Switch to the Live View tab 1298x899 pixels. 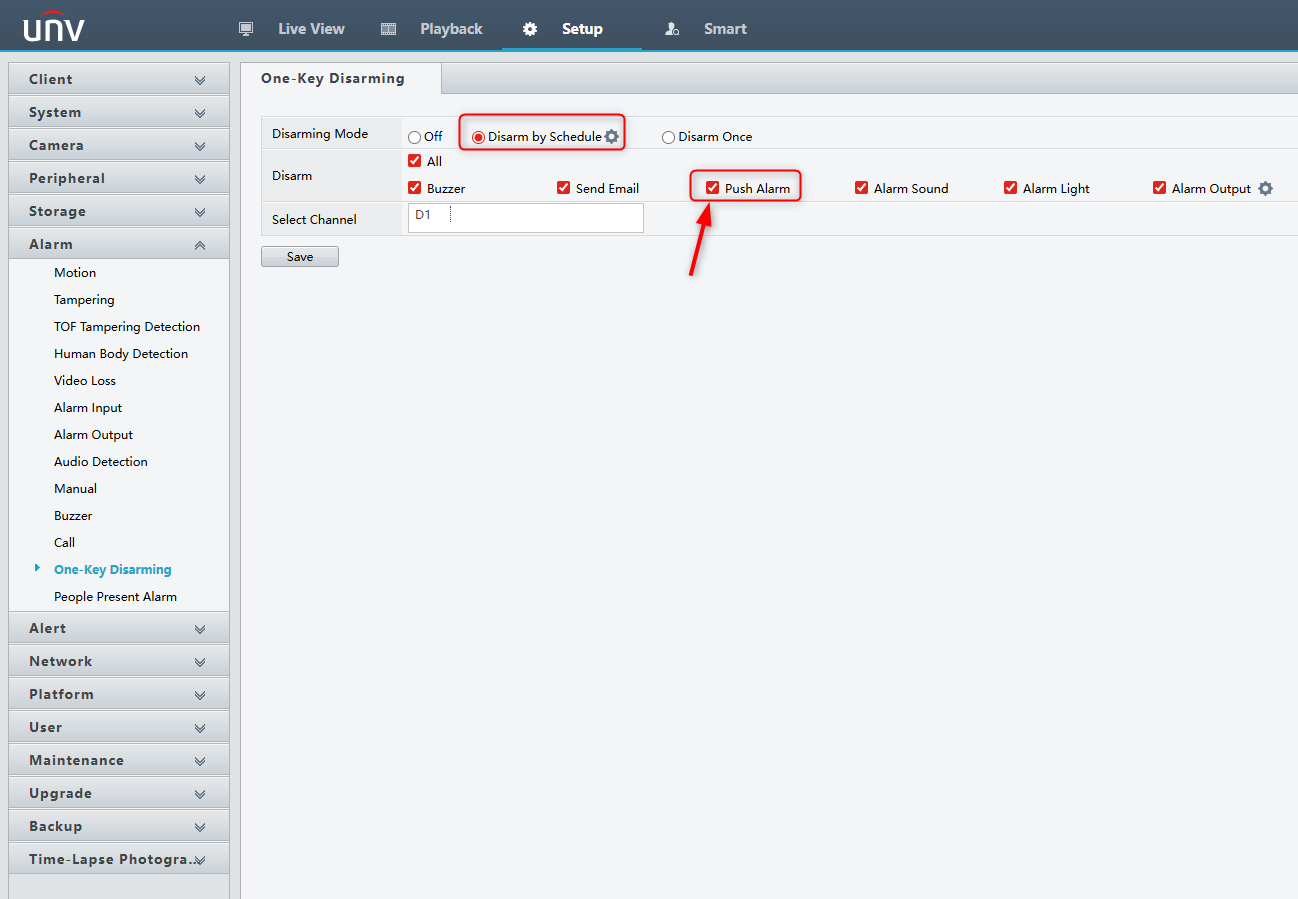pos(311,29)
